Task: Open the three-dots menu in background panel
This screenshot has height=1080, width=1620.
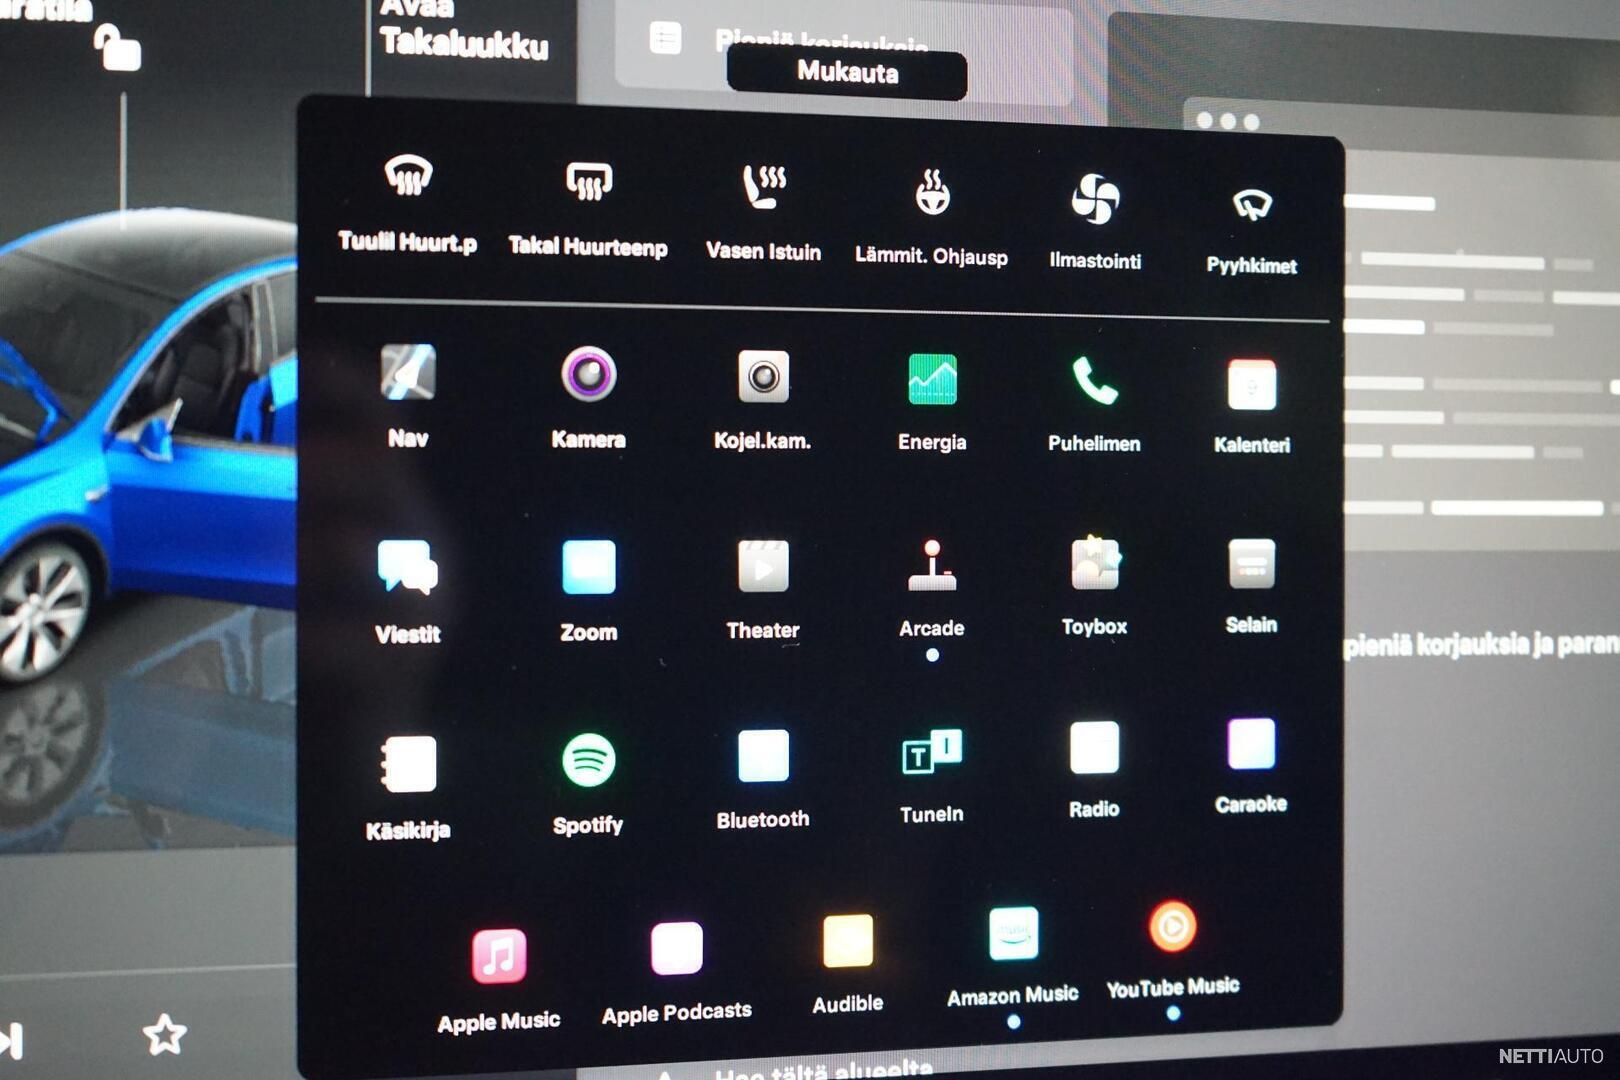Action: 1228,121
